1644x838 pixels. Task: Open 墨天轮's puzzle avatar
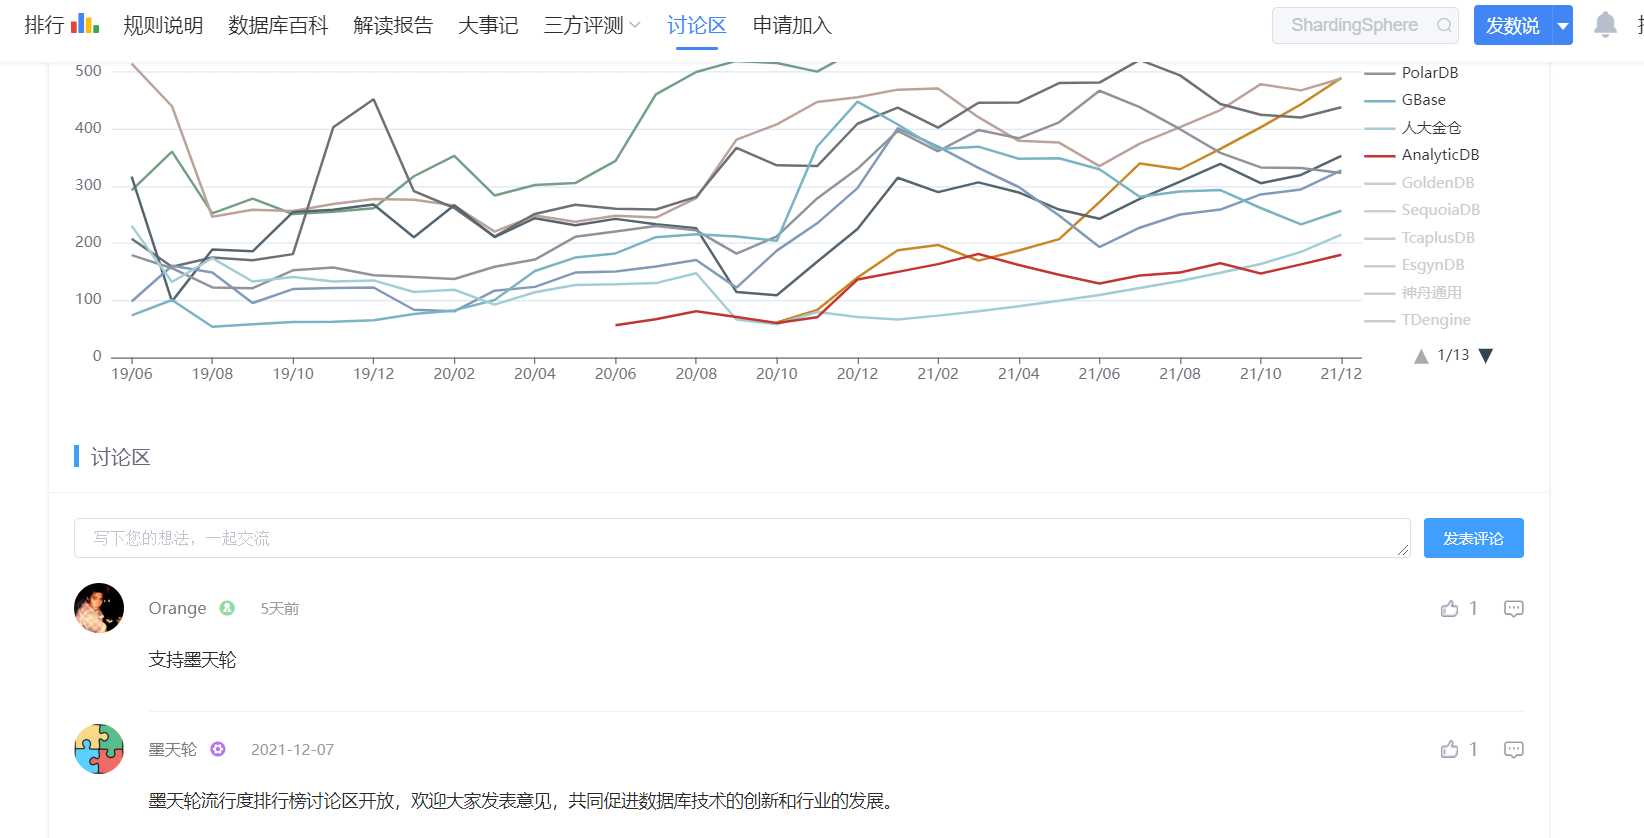coord(99,749)
